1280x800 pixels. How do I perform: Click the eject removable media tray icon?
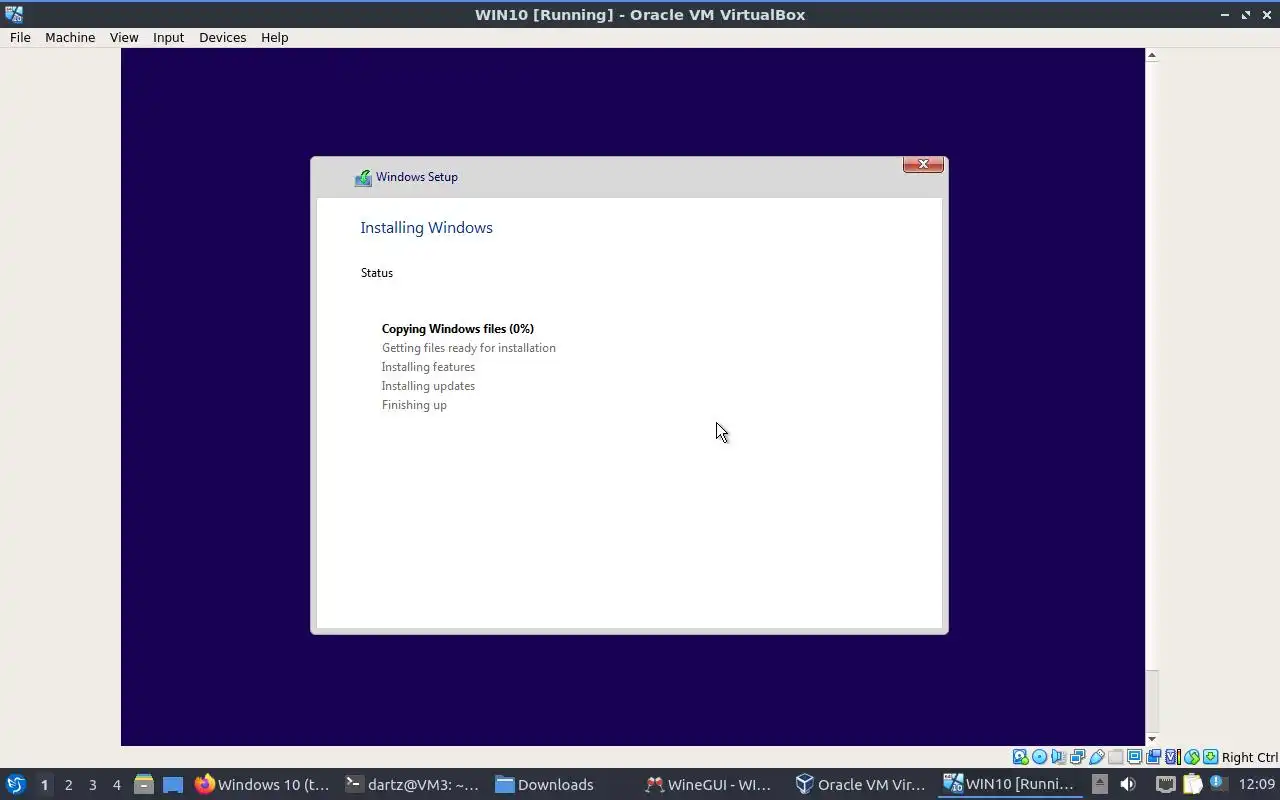(x=1099, y=785)
